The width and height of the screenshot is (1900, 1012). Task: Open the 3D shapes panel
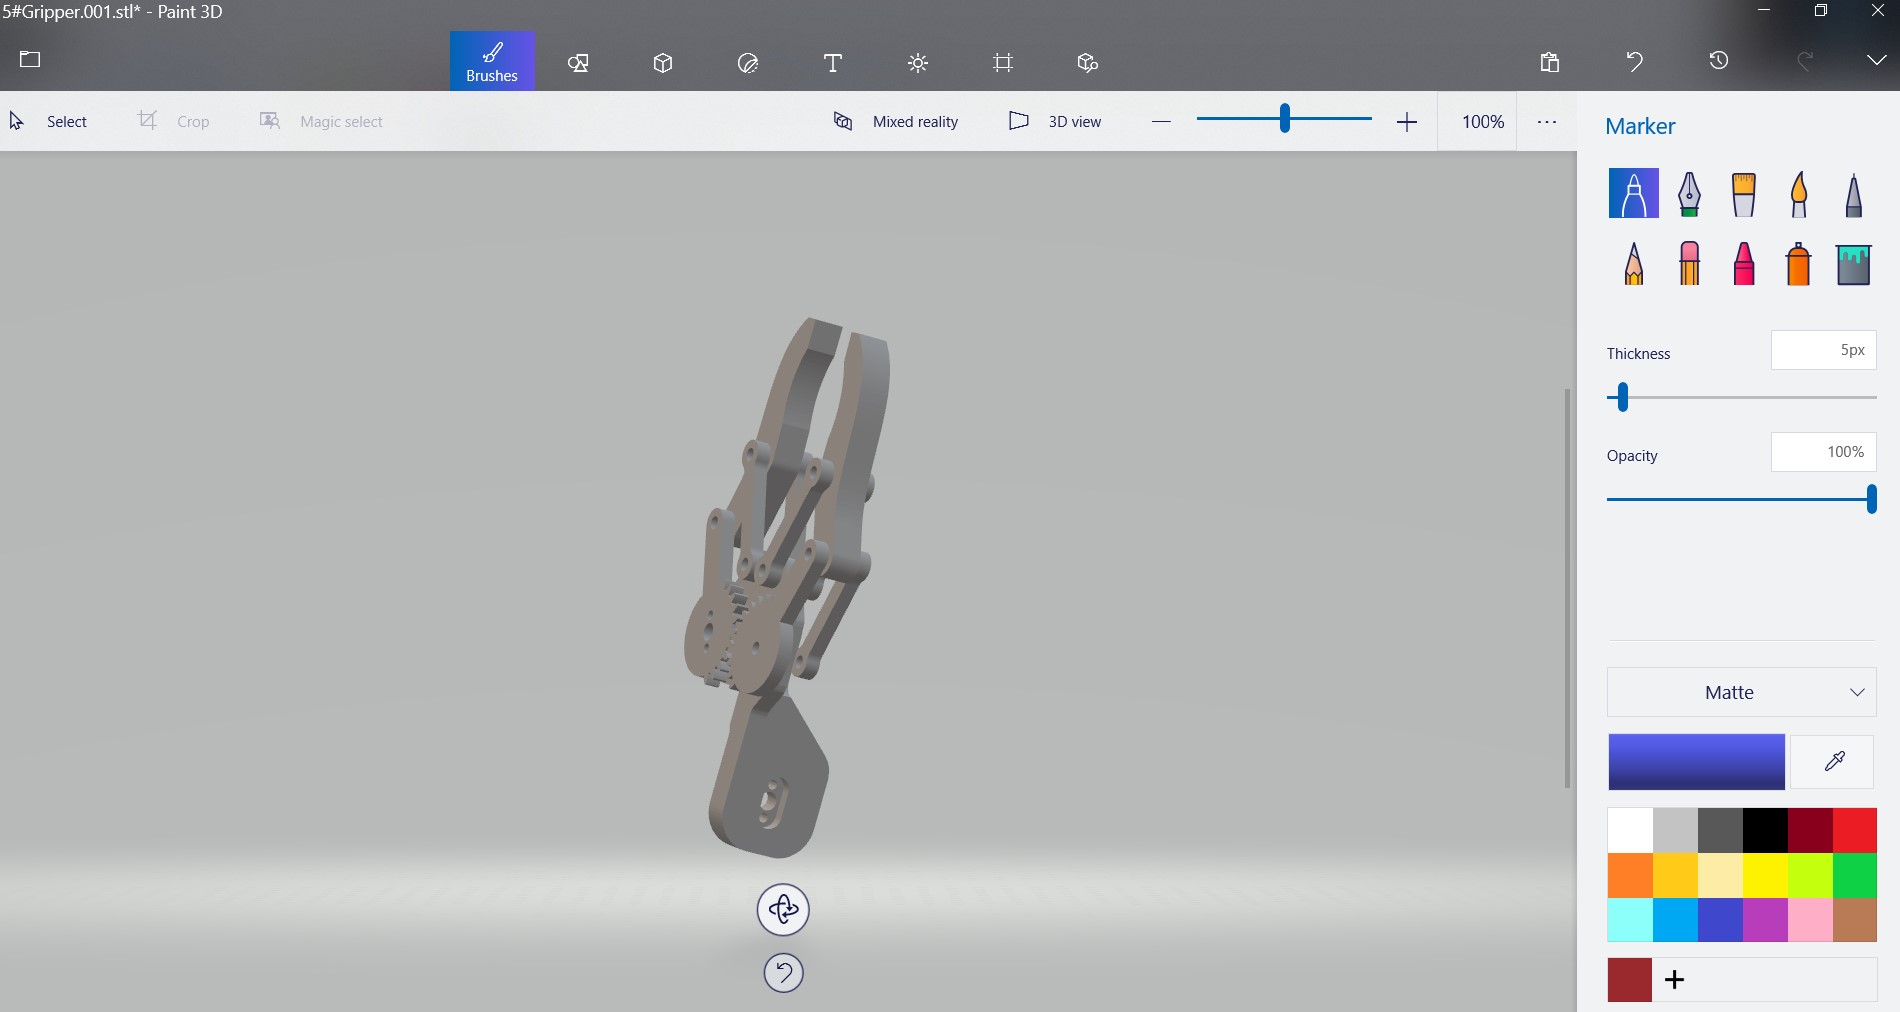662,62
